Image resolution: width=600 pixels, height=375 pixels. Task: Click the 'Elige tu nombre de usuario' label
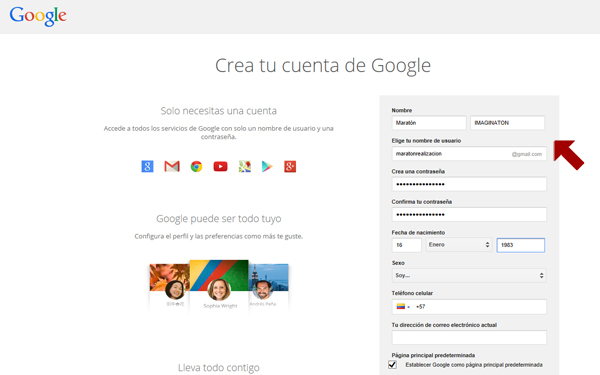tap(426, 141)
